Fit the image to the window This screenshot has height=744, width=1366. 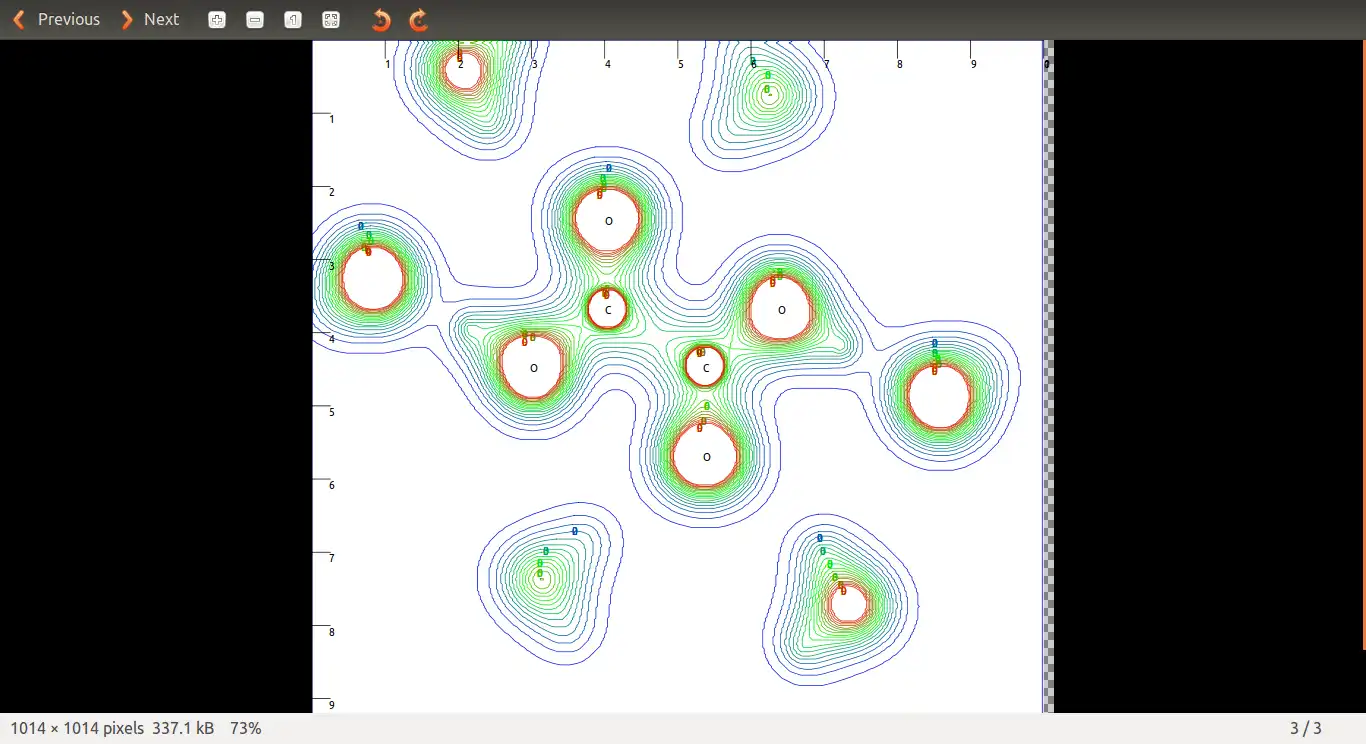(x=331, y=20)
